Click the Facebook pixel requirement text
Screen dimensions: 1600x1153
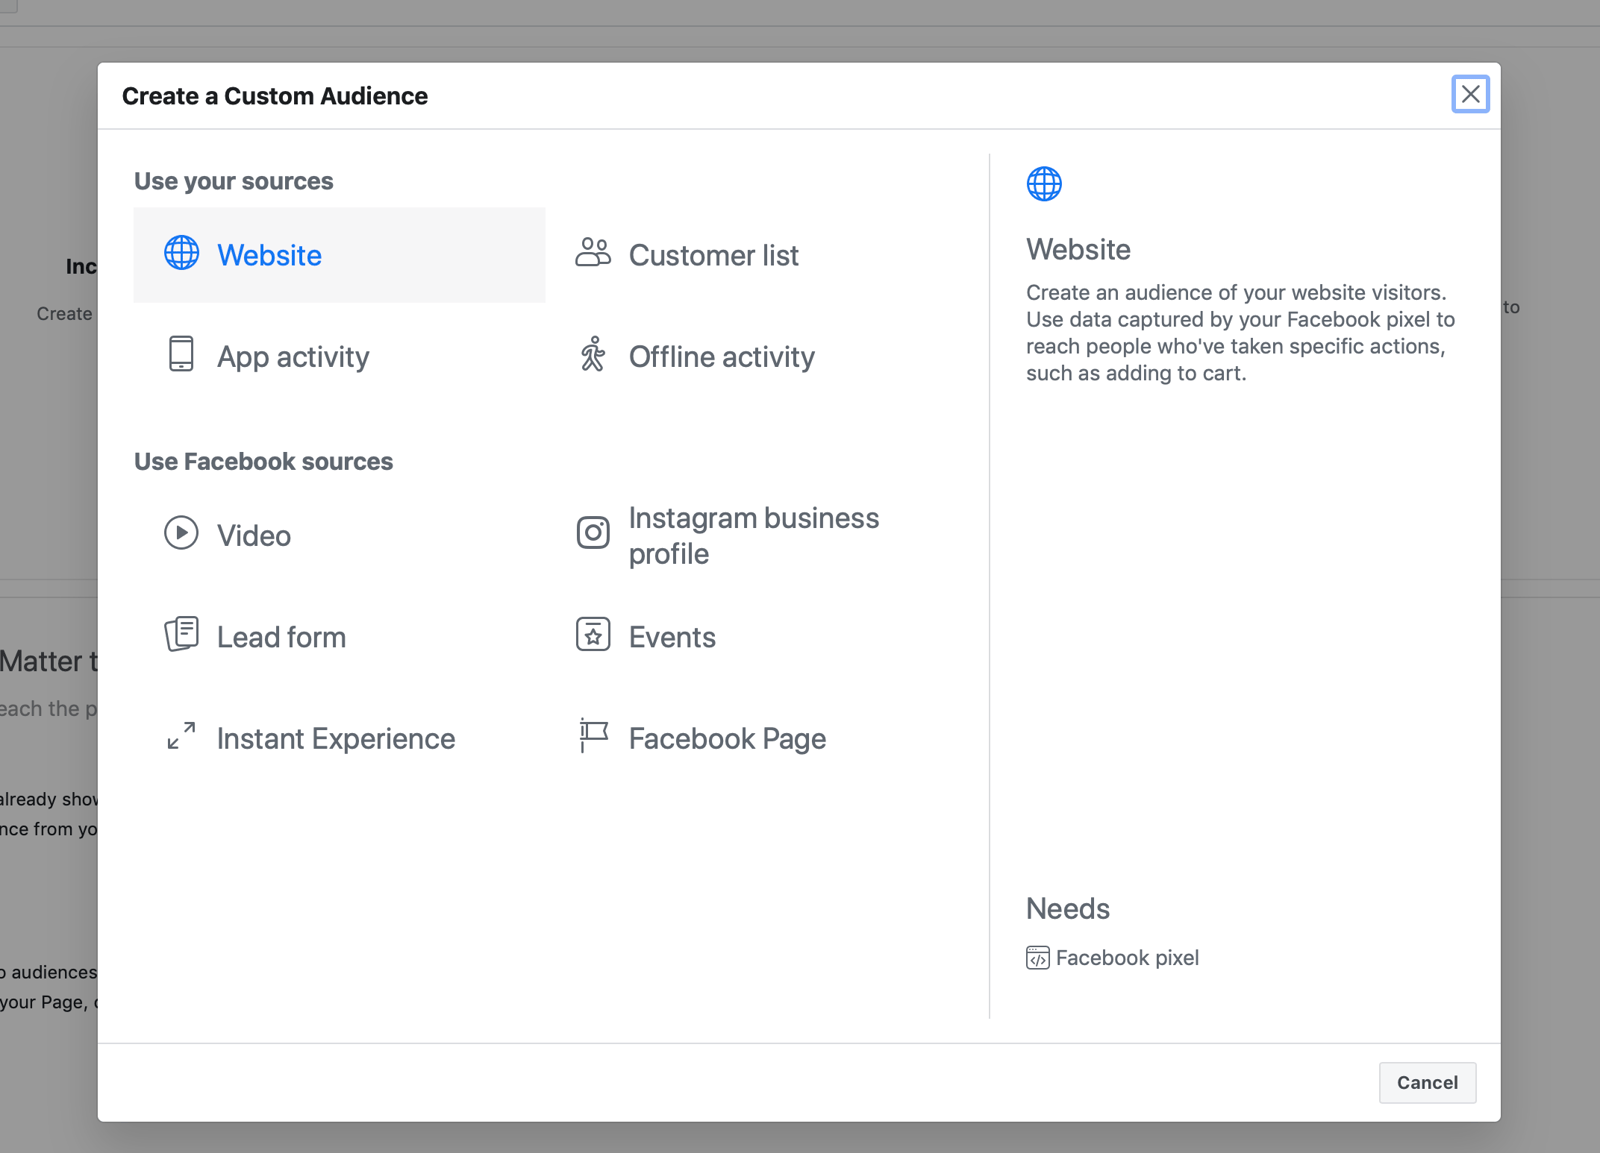1127,958
